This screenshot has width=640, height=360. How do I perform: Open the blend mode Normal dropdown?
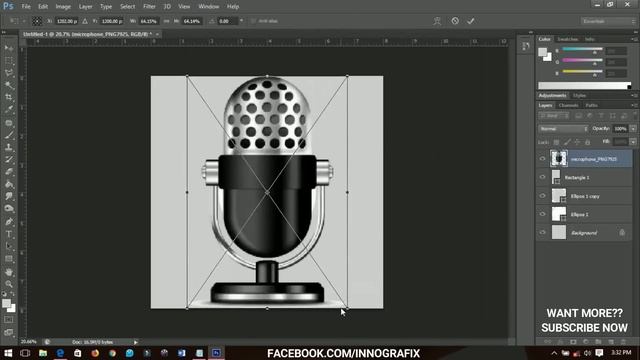(x=563, y=129)
